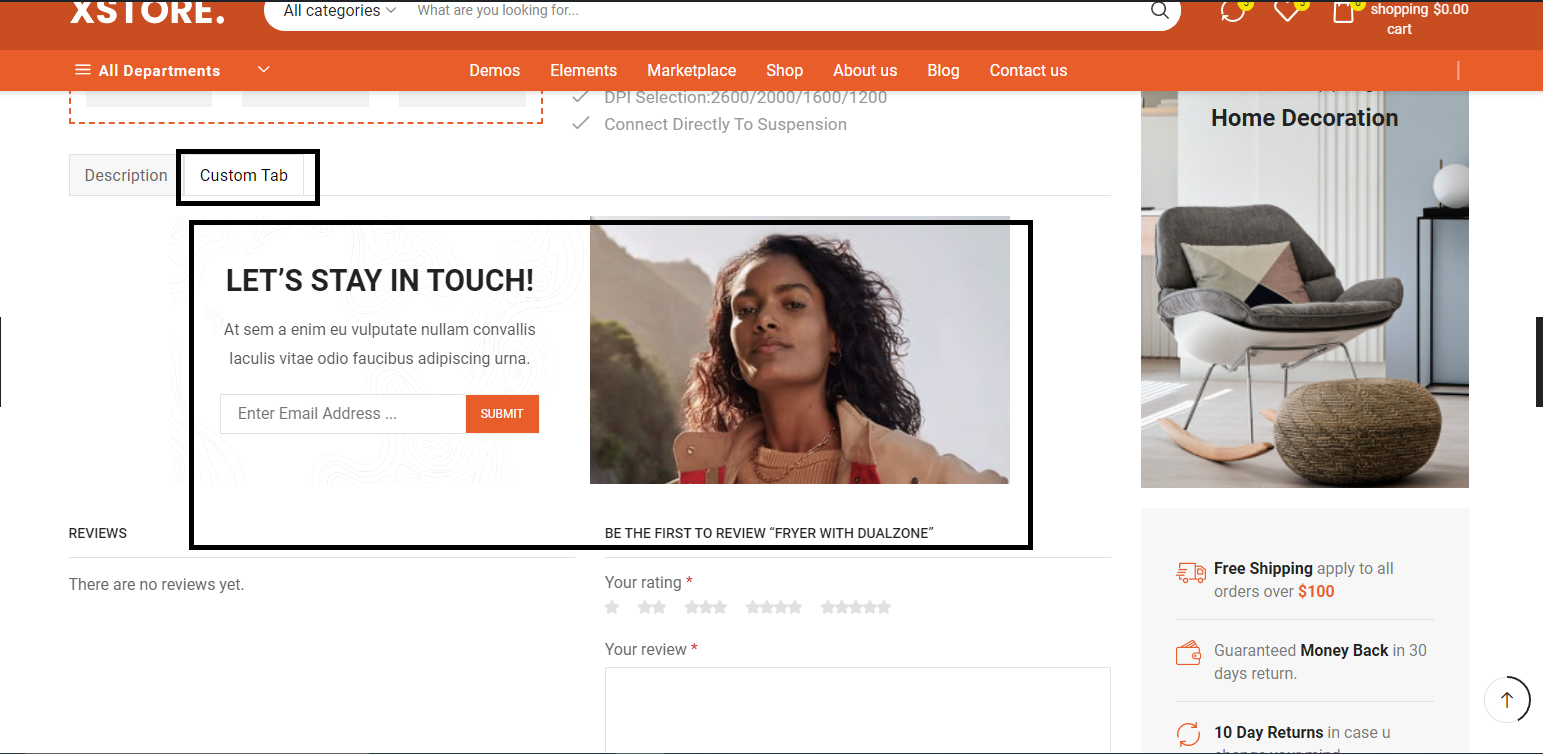
Task: Click the Money Back wallet icon
Action: point(1189,654)
